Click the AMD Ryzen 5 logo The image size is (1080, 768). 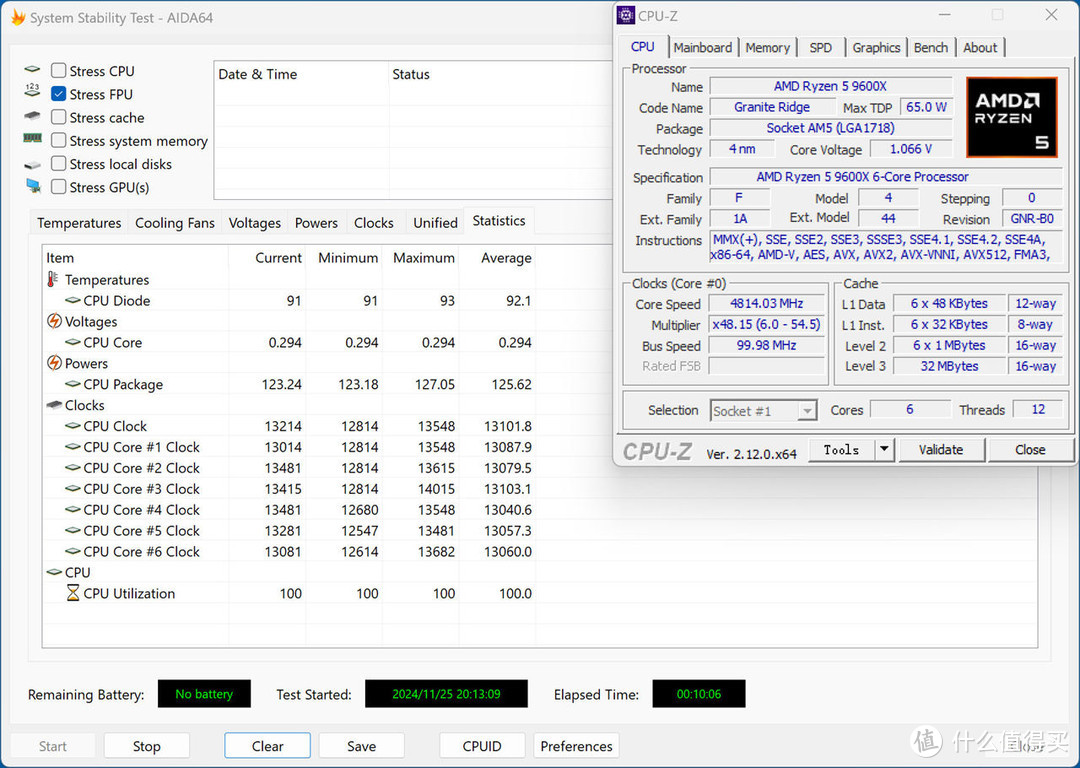click(1011, 117)
